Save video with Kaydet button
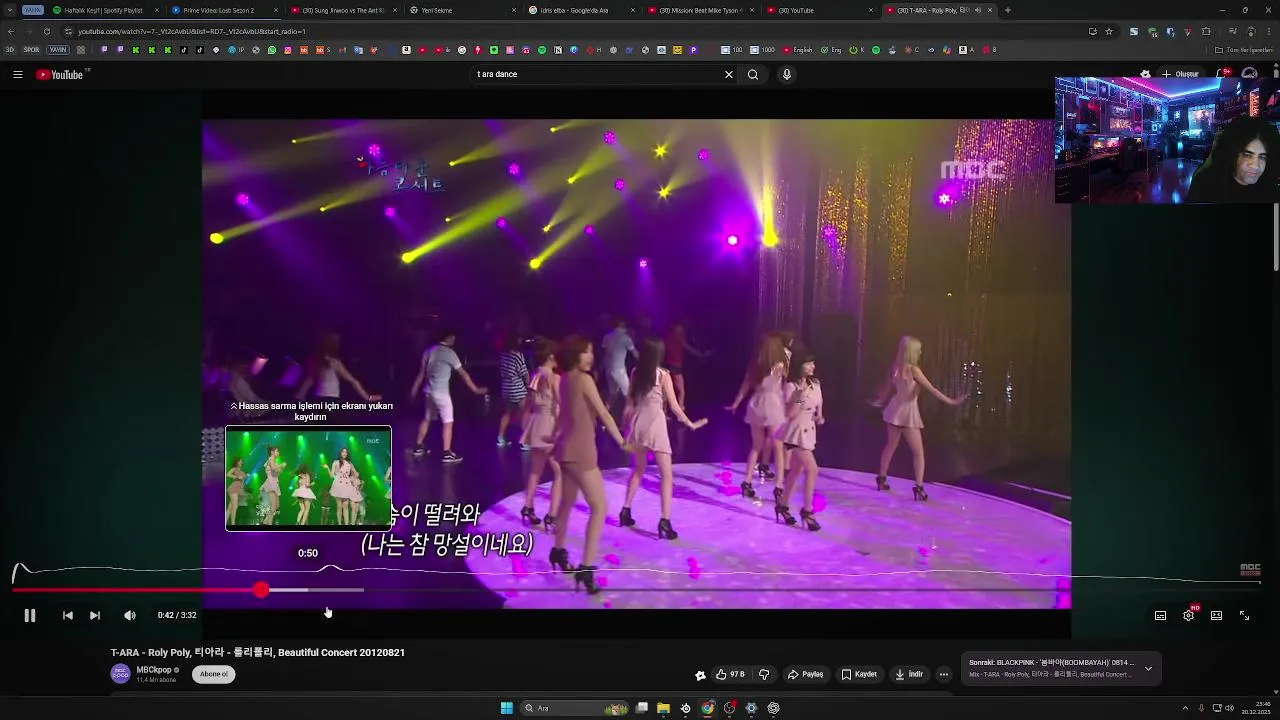 click(859, 674)
